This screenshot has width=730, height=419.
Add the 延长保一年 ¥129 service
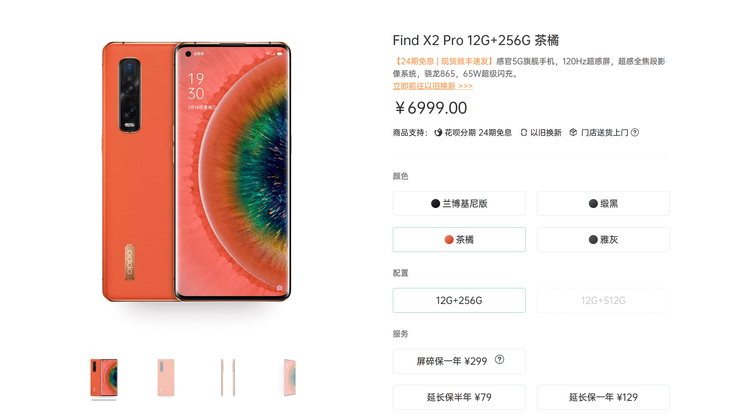pos(603,397)
